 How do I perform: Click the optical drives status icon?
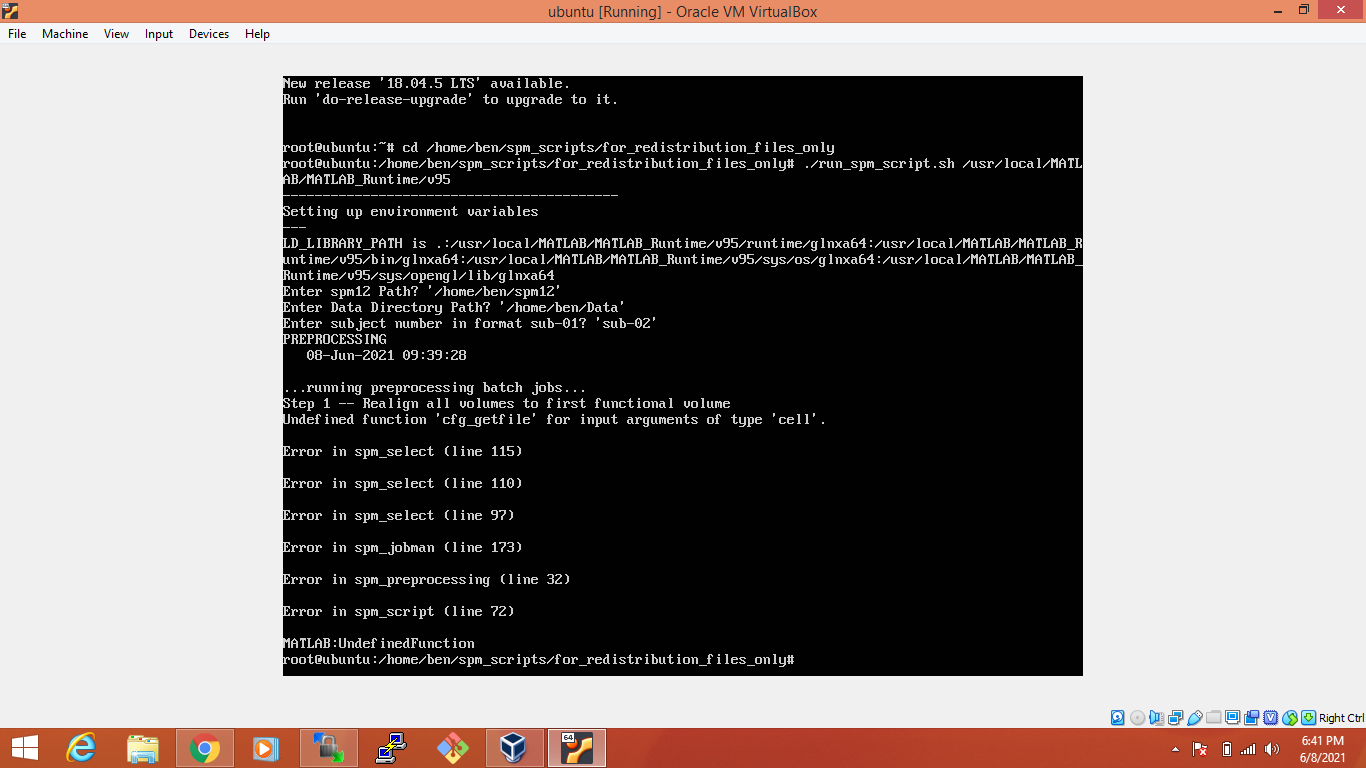click(x=1138, y=717)
